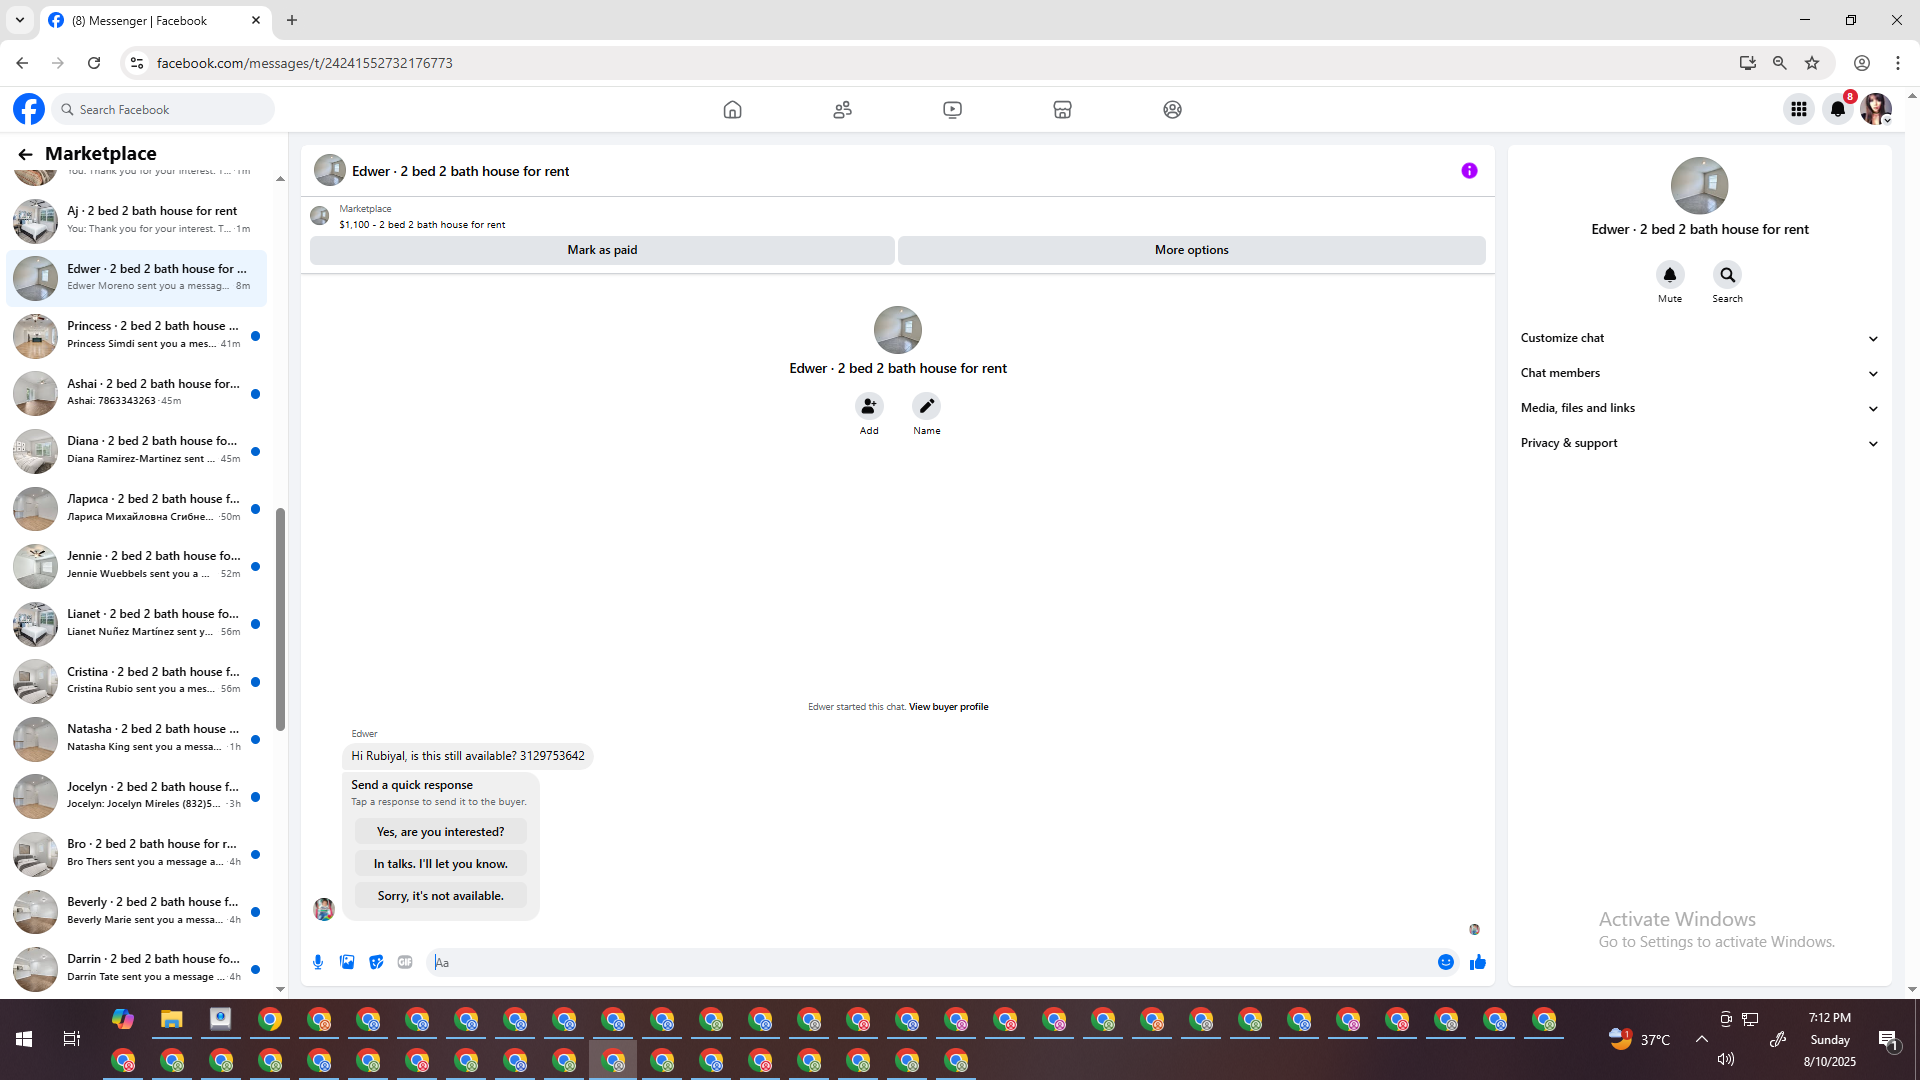Open the sticker picker icon
The width and height of the screenshot is (1920, 1080).
pos(376,962)
